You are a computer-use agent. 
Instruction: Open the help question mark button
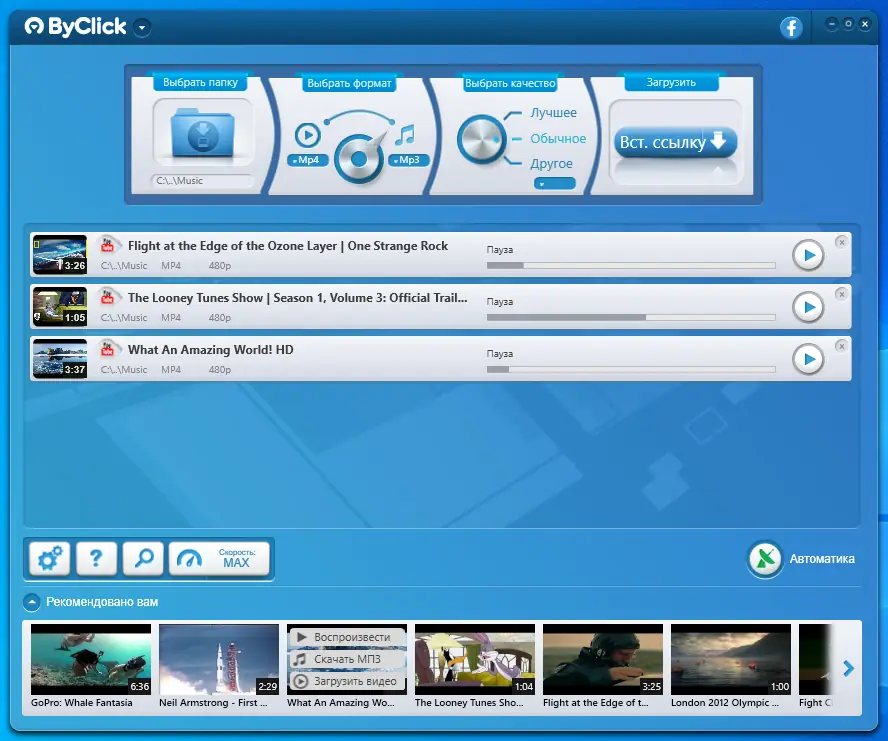(96, 559)
